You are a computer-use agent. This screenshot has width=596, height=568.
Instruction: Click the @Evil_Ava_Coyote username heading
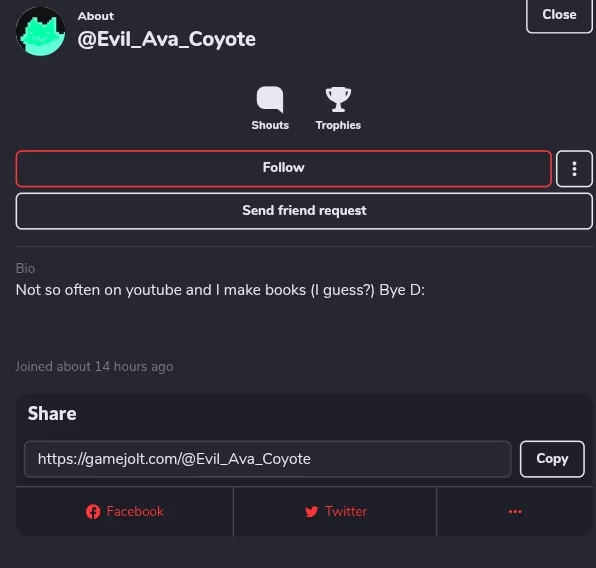coord(166,40)
